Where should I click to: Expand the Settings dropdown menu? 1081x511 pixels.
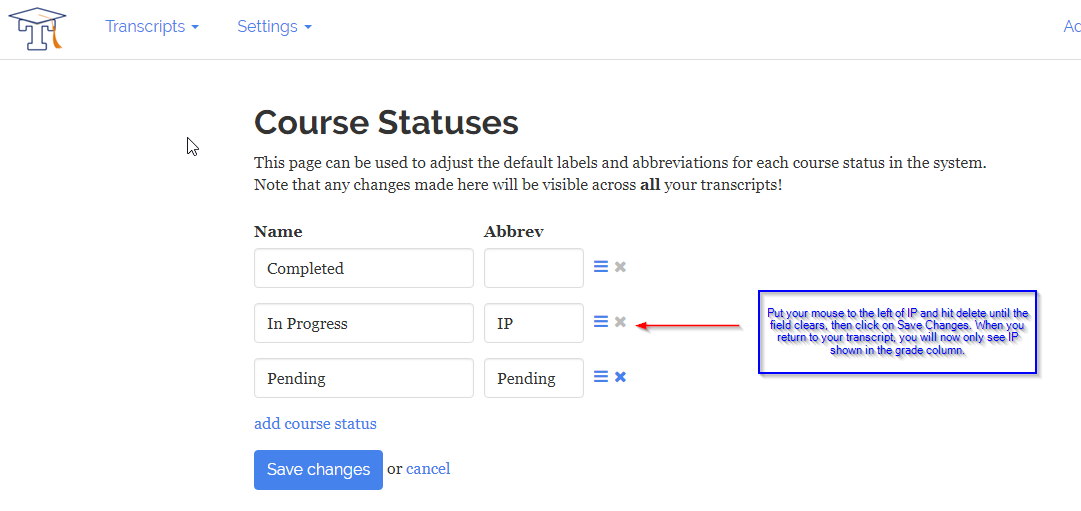tap(274, 27)
